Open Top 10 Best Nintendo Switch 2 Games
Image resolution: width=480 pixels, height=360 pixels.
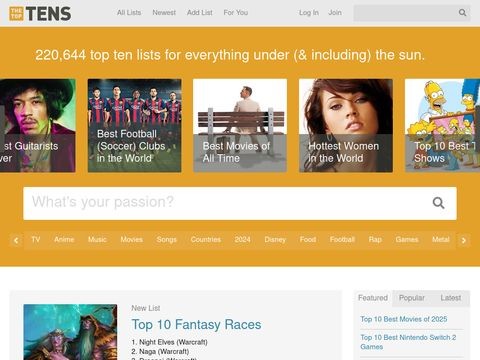click(408, 342)
